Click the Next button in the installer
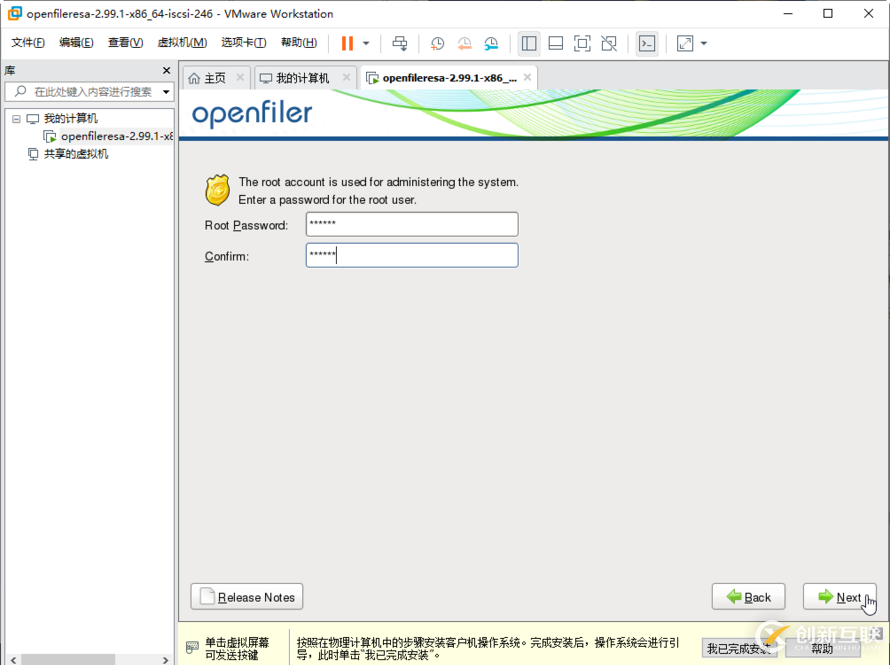 [839, 597]
